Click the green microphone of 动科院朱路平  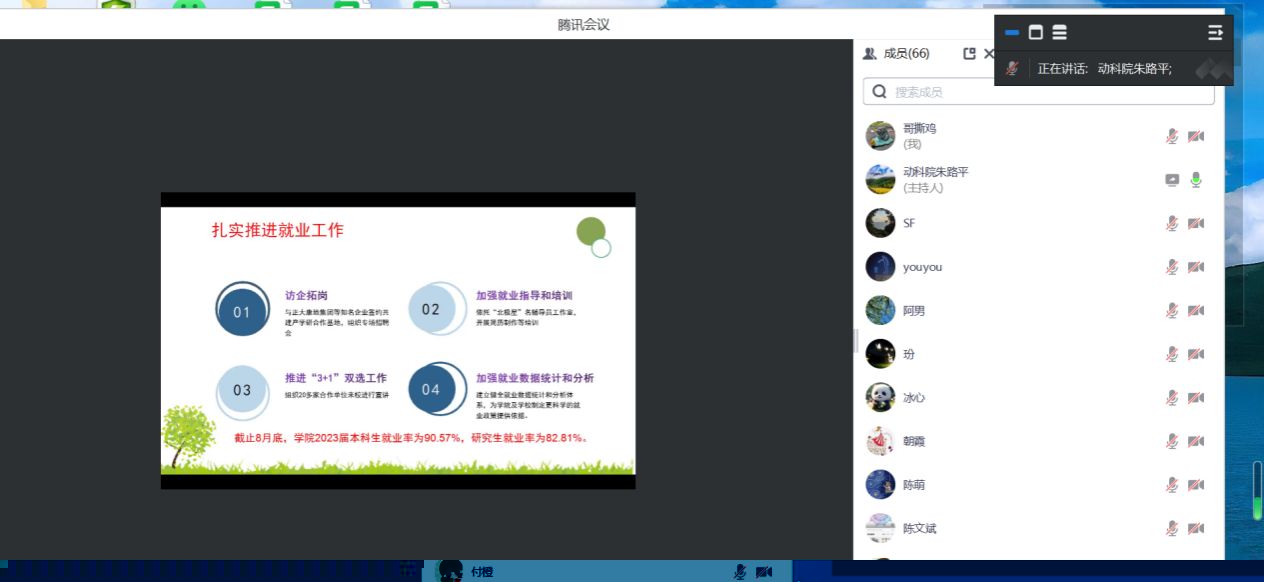click(x=1195, y=180)
